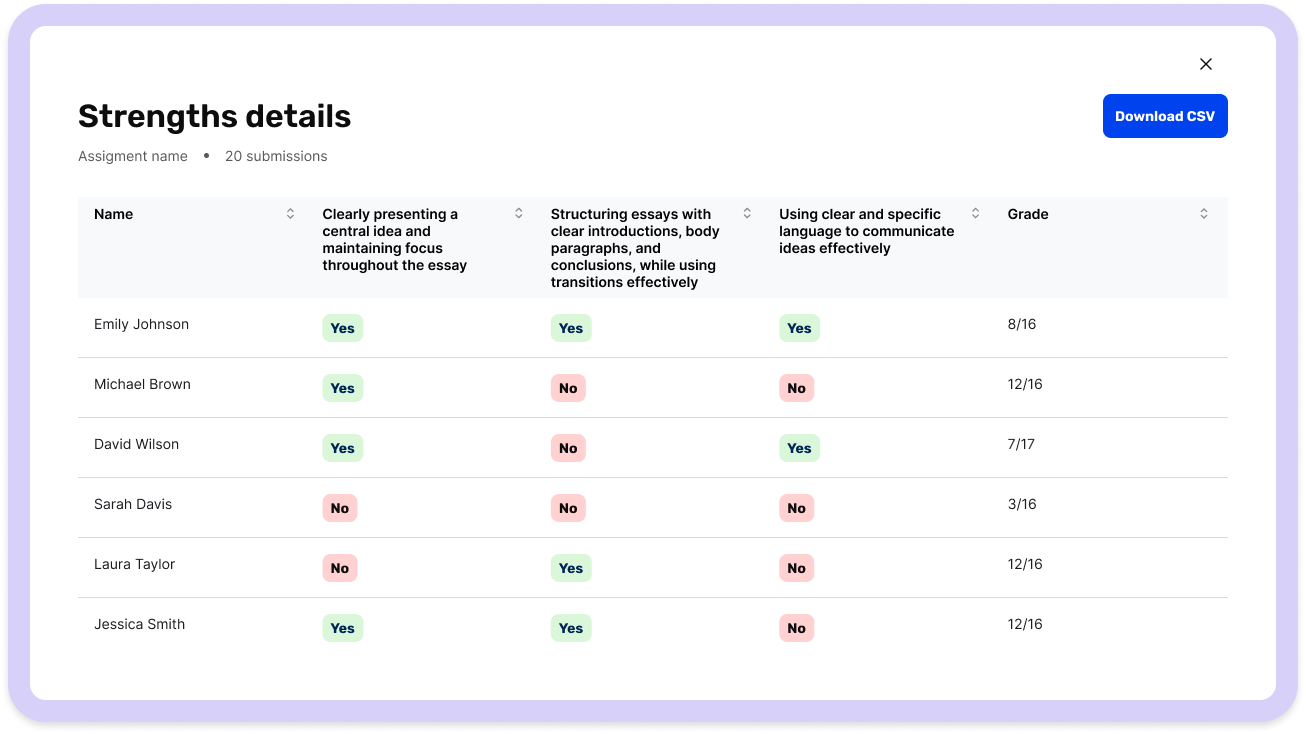Sort by clear language column icon

click(975, 214)
